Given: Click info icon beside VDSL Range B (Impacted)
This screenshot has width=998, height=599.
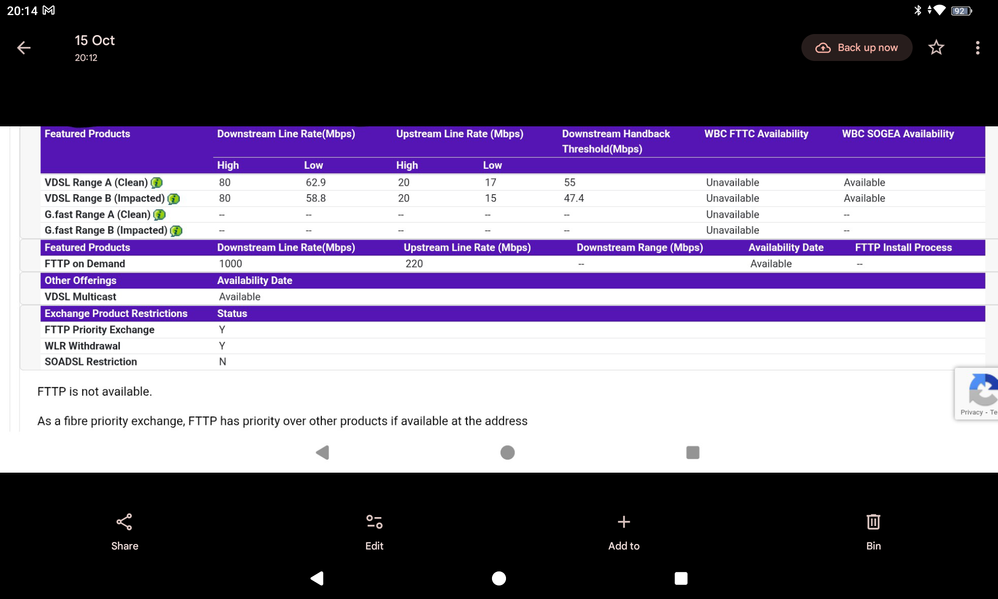Looking at the screenshot, I should pyautogui.click(x=174, y=199).
